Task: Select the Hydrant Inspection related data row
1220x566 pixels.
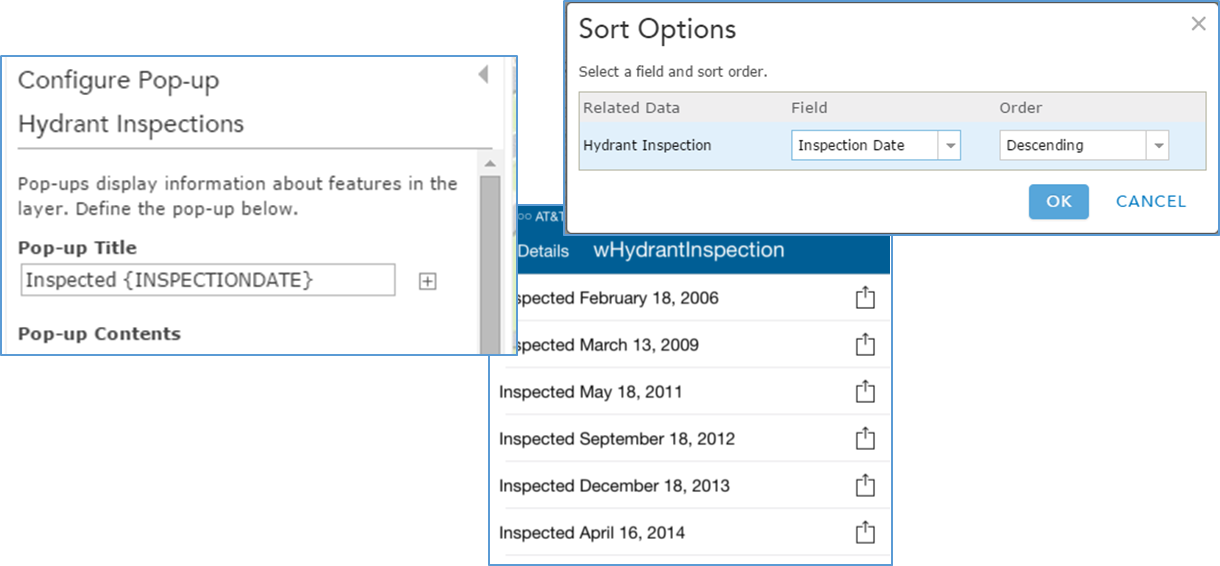Action: pyautogui.click(x=647, y=146)
